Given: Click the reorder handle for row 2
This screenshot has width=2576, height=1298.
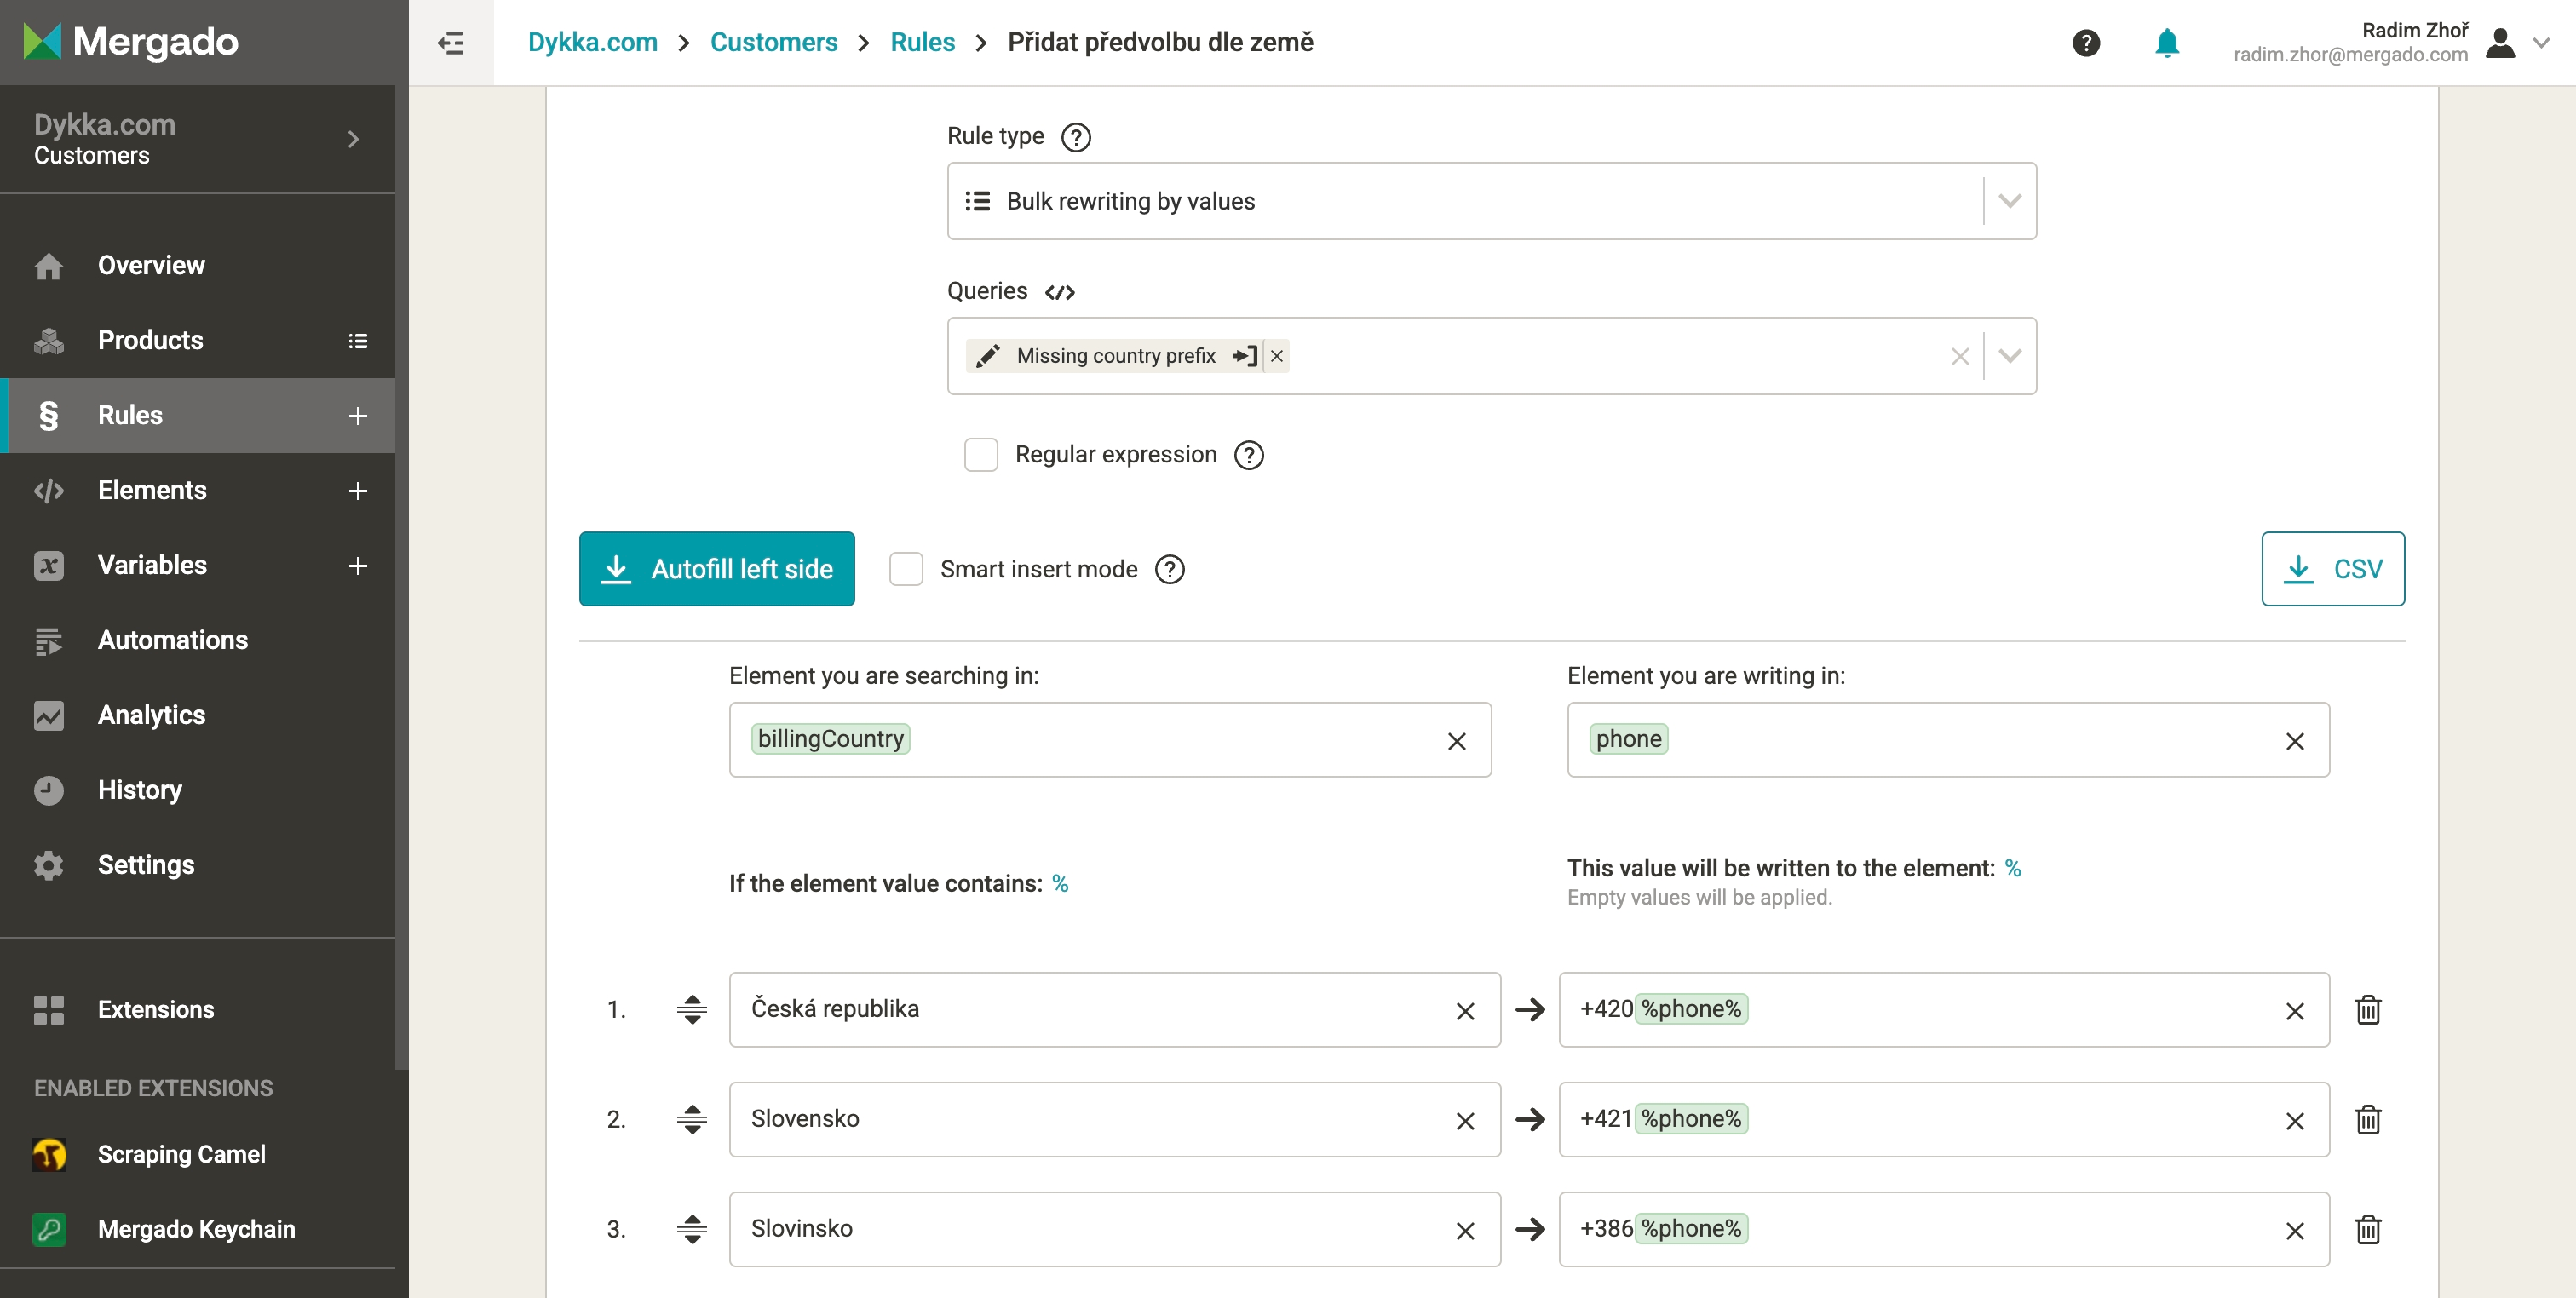Looking at the screenshot, I should point(691,1119).
